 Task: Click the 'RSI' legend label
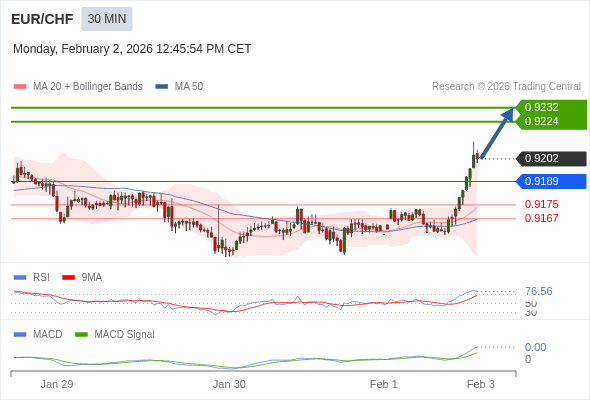pos(41,278)
